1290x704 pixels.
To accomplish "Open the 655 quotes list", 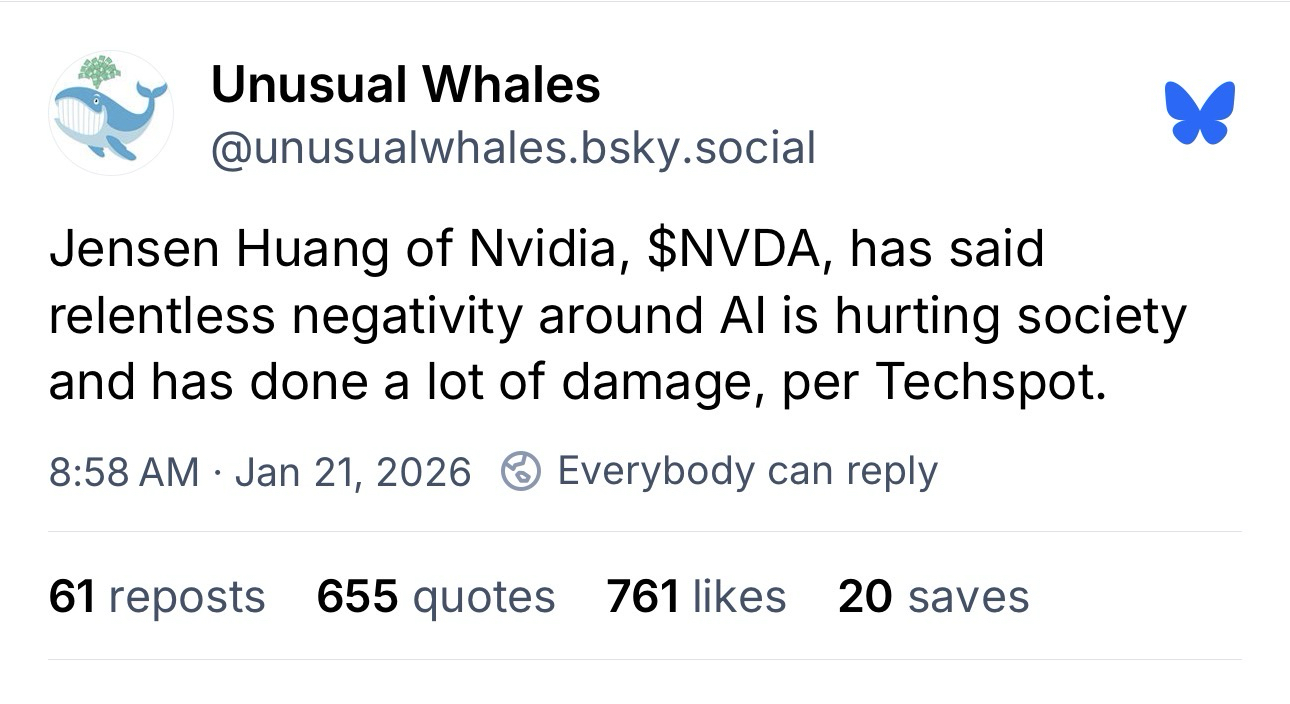I will click(x=435, y=597).
